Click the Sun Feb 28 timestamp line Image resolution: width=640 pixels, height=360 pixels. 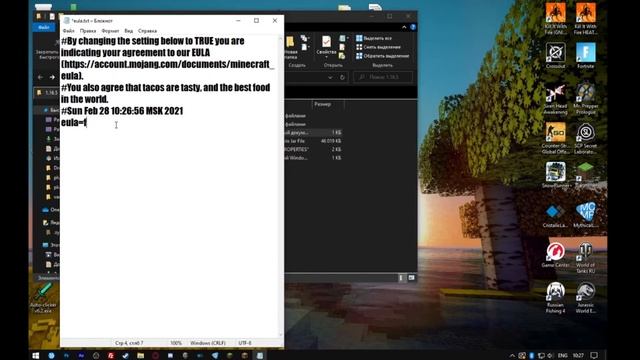click(x=122, y=111)
